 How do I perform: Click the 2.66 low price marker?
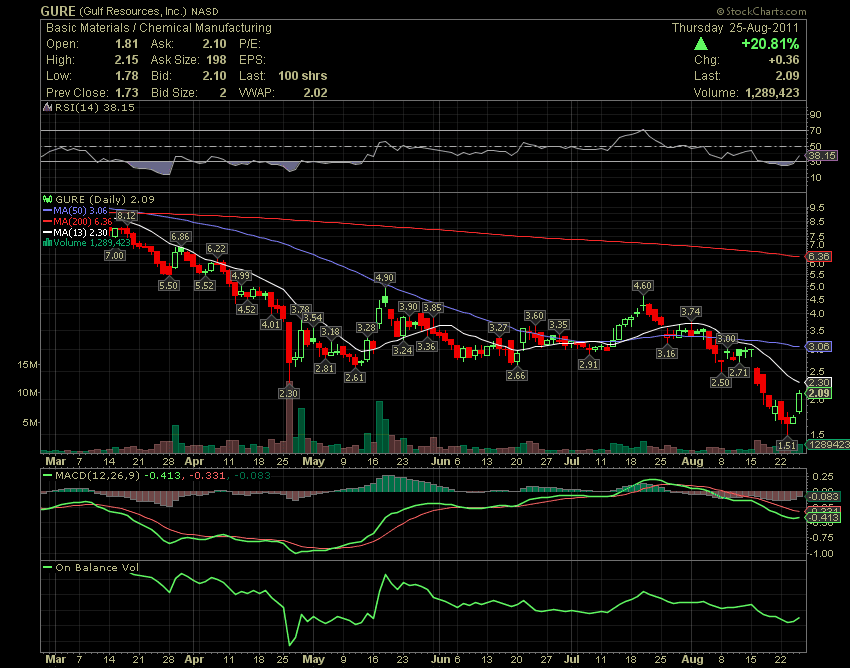tap(516, 375)
